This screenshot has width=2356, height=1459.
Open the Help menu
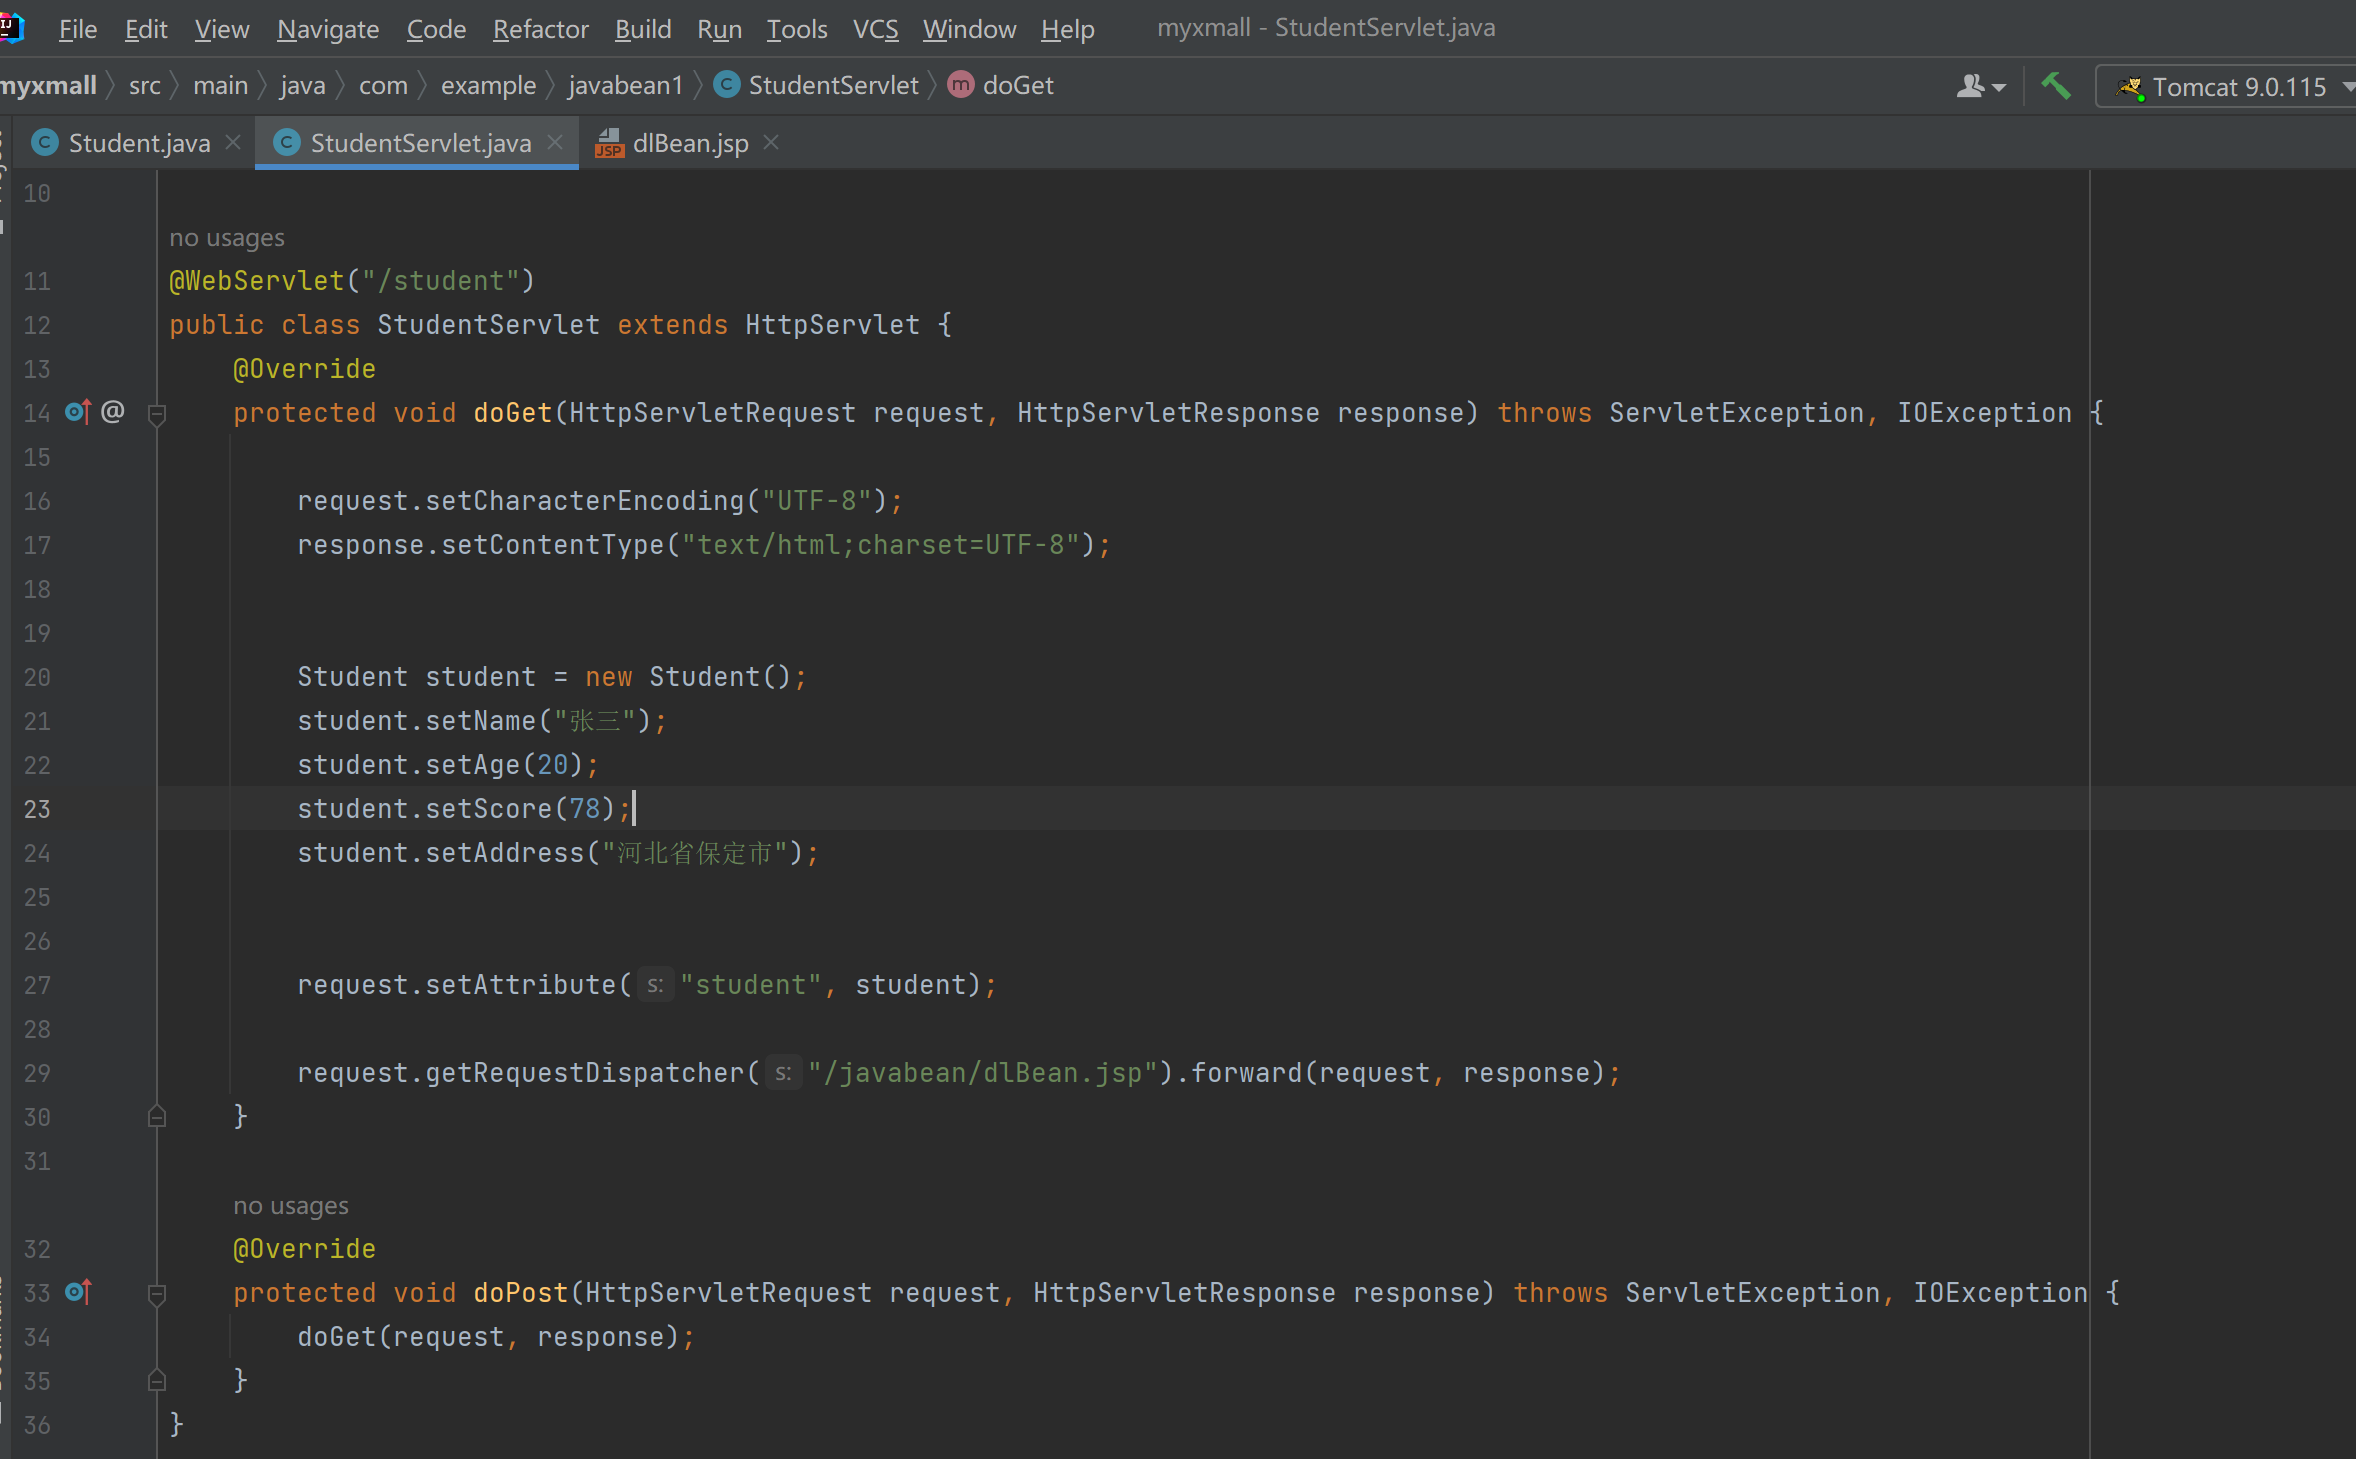click(x=1067, y=29)
